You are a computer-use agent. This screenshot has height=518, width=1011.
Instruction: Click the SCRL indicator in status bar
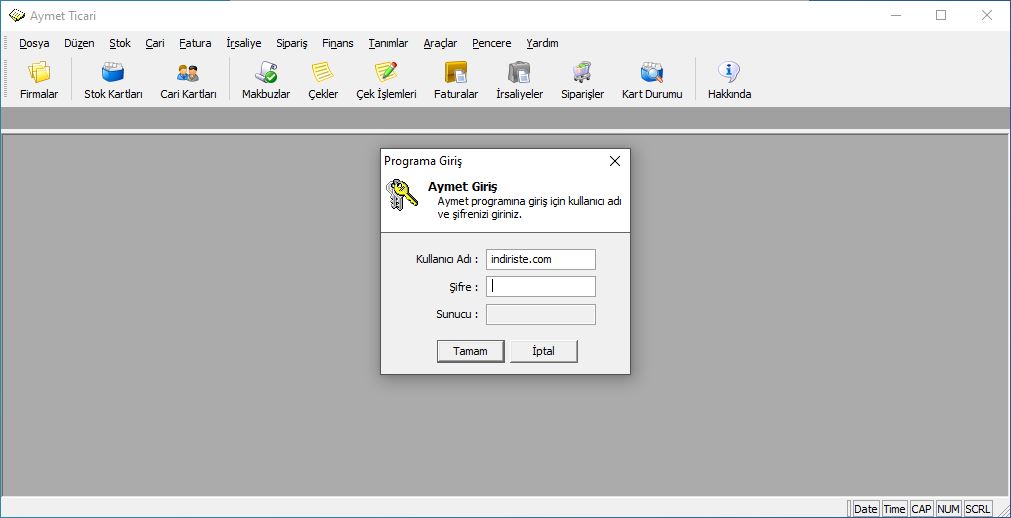pyautogui.click(x=977, y=509)
